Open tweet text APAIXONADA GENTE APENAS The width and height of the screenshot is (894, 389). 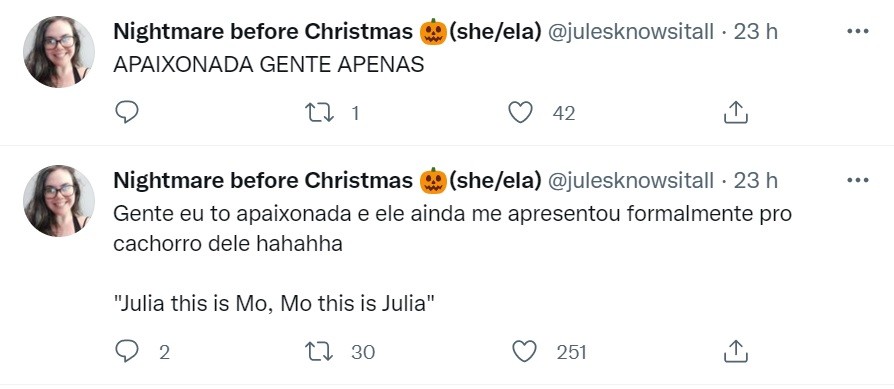click(x=269, y=65)
